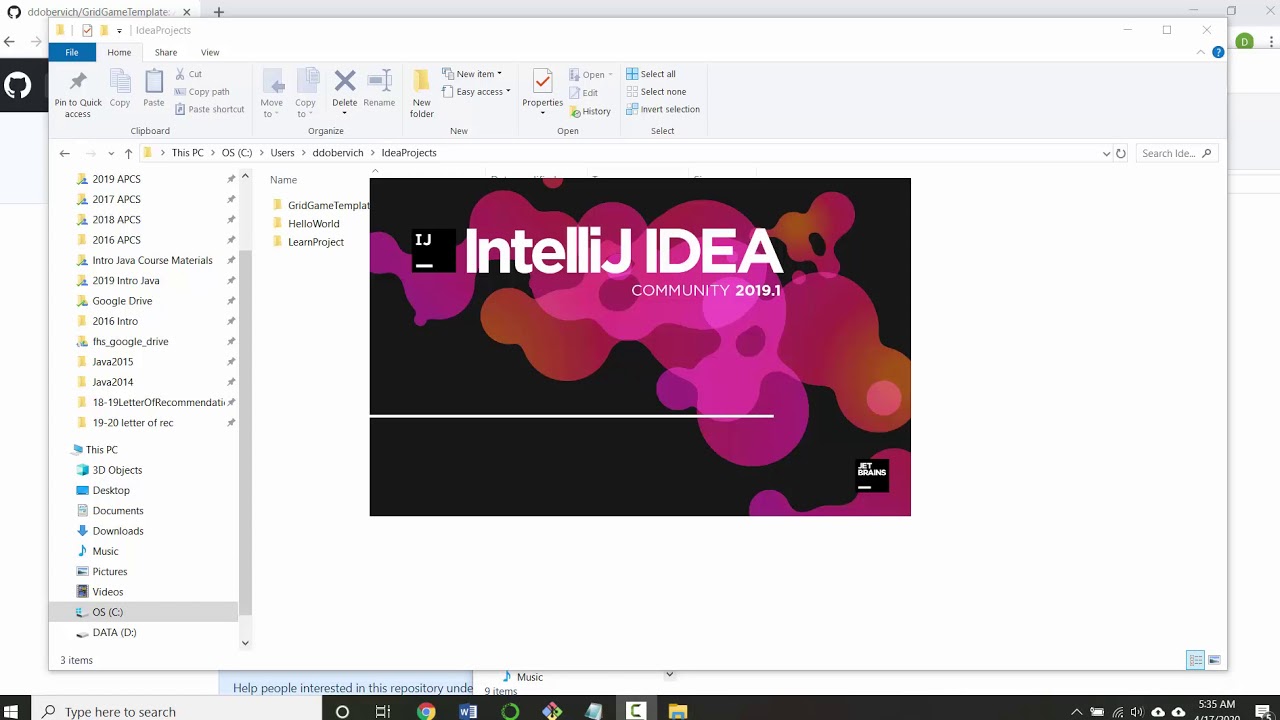Switch to large icons view
Viewport: 1280px width, 720px height.
(1214, 660)
